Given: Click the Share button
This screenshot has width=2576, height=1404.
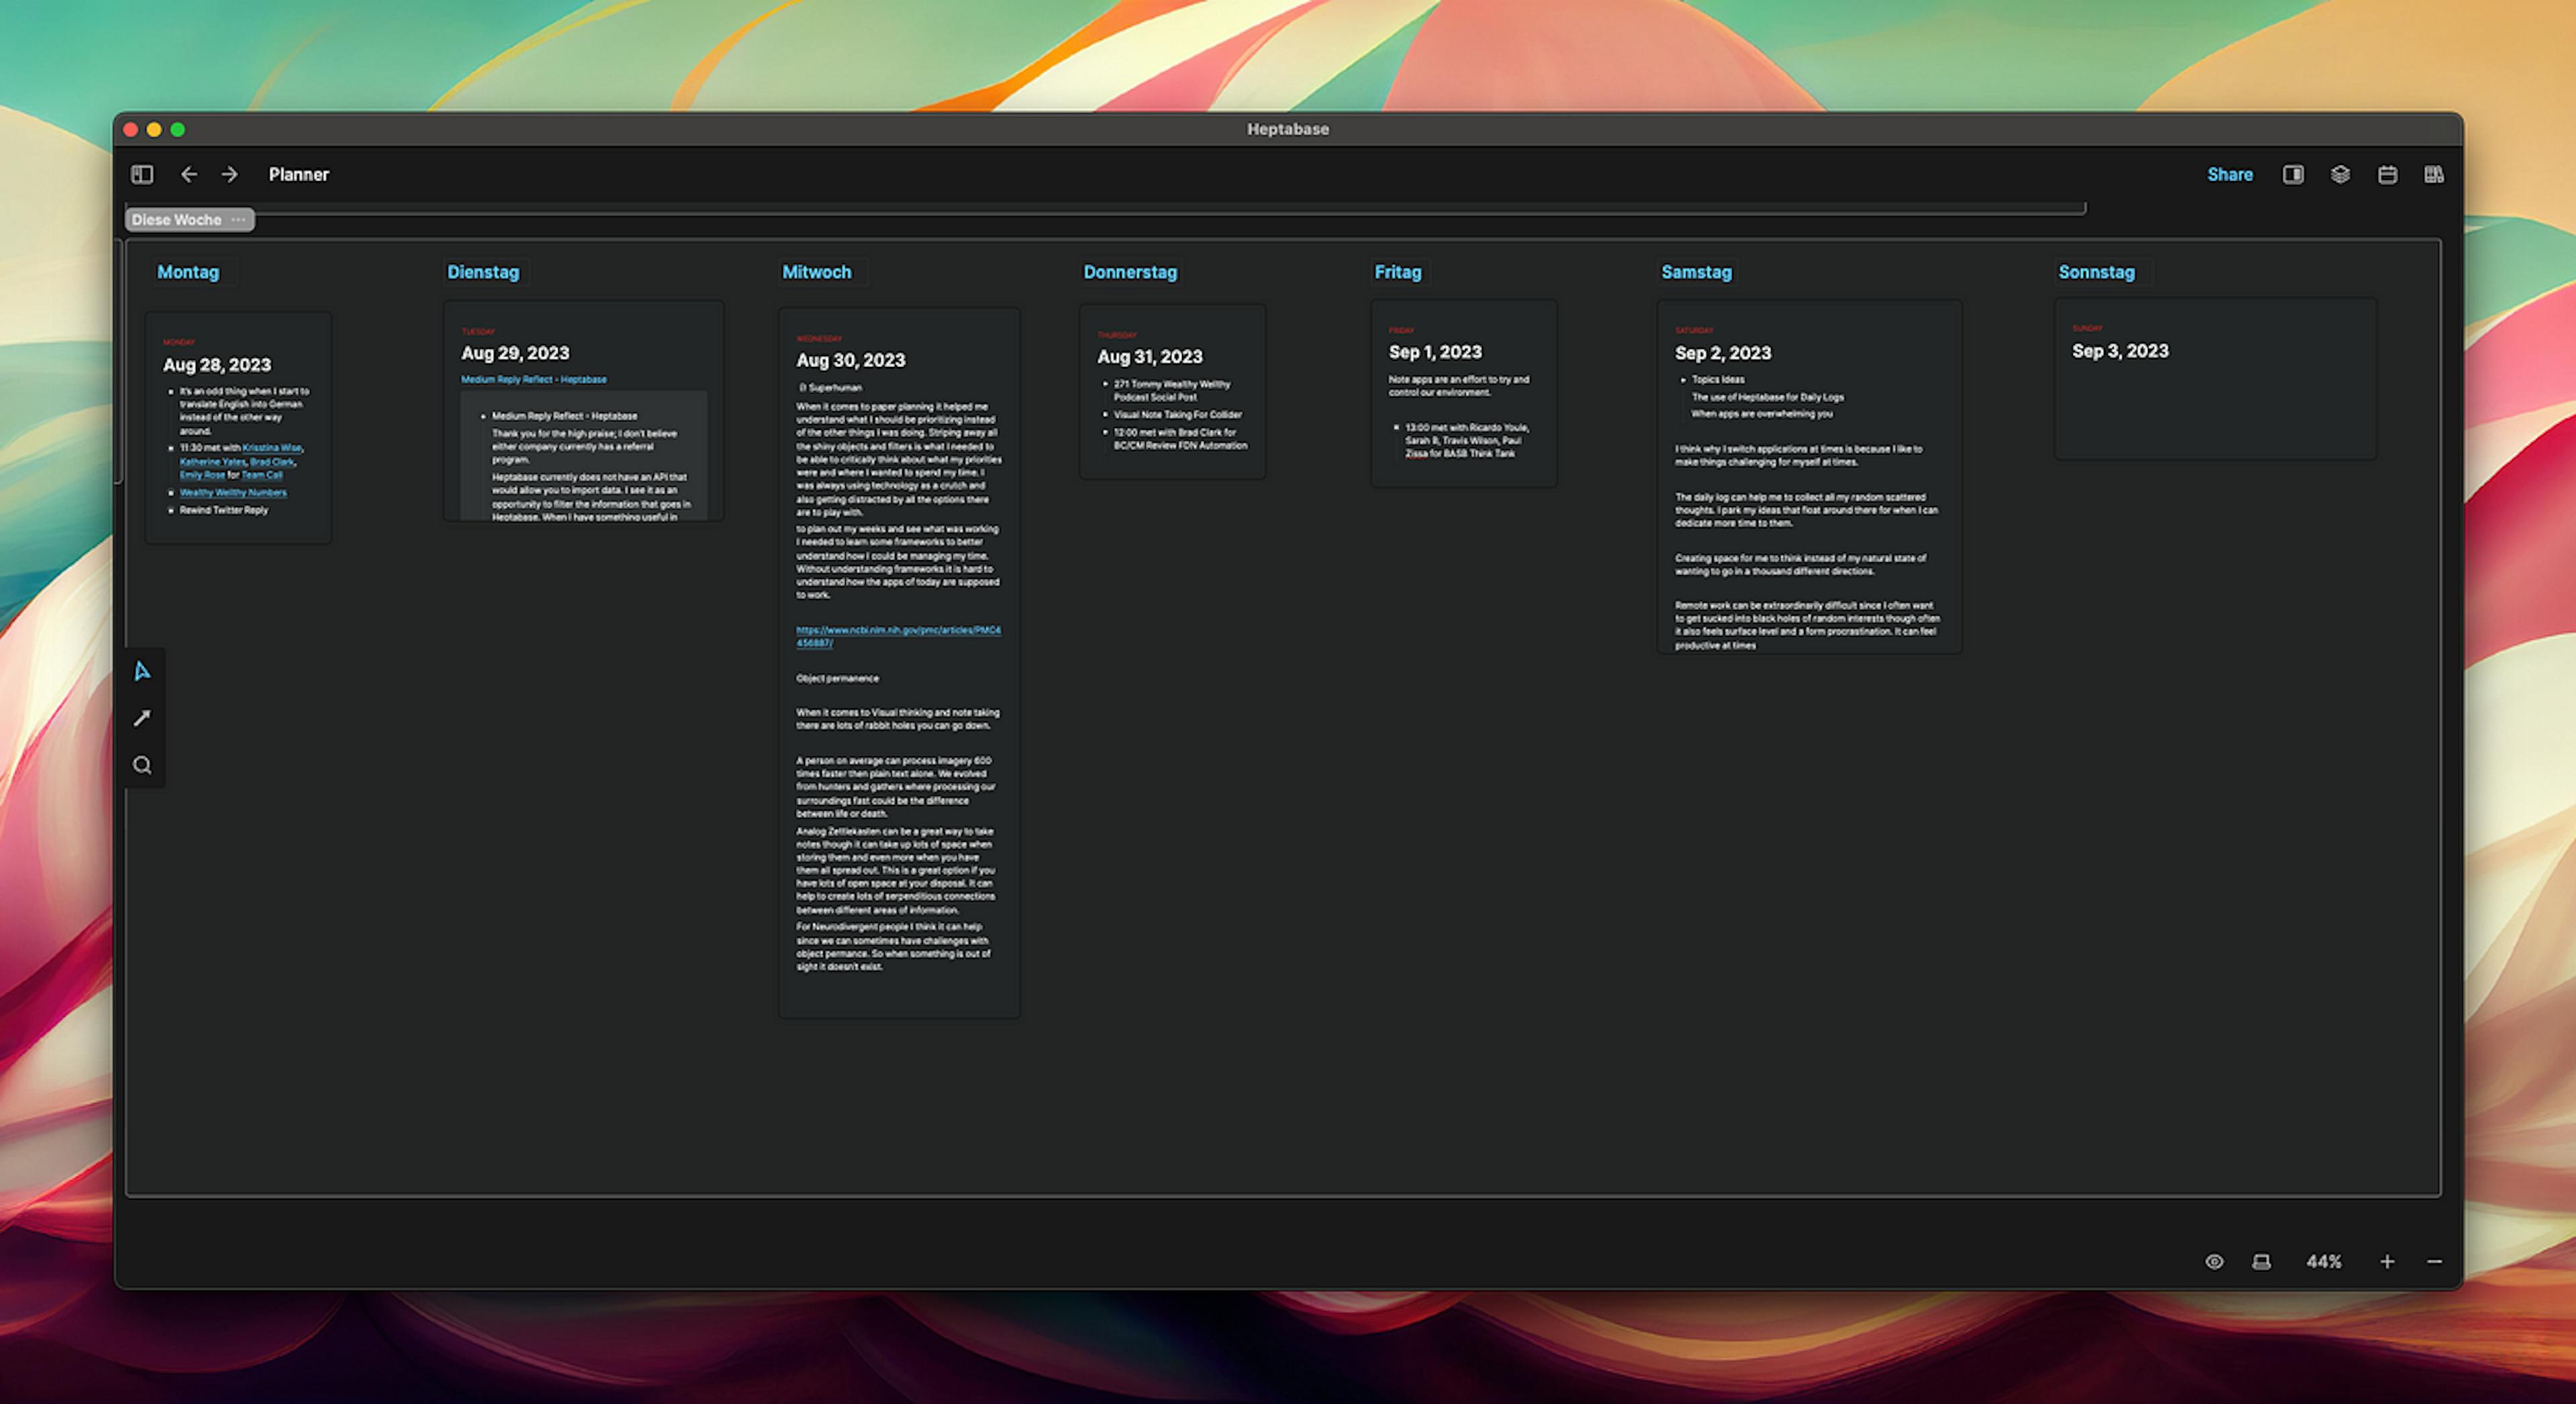Looking at the screenshot, I should [2230, 174].
